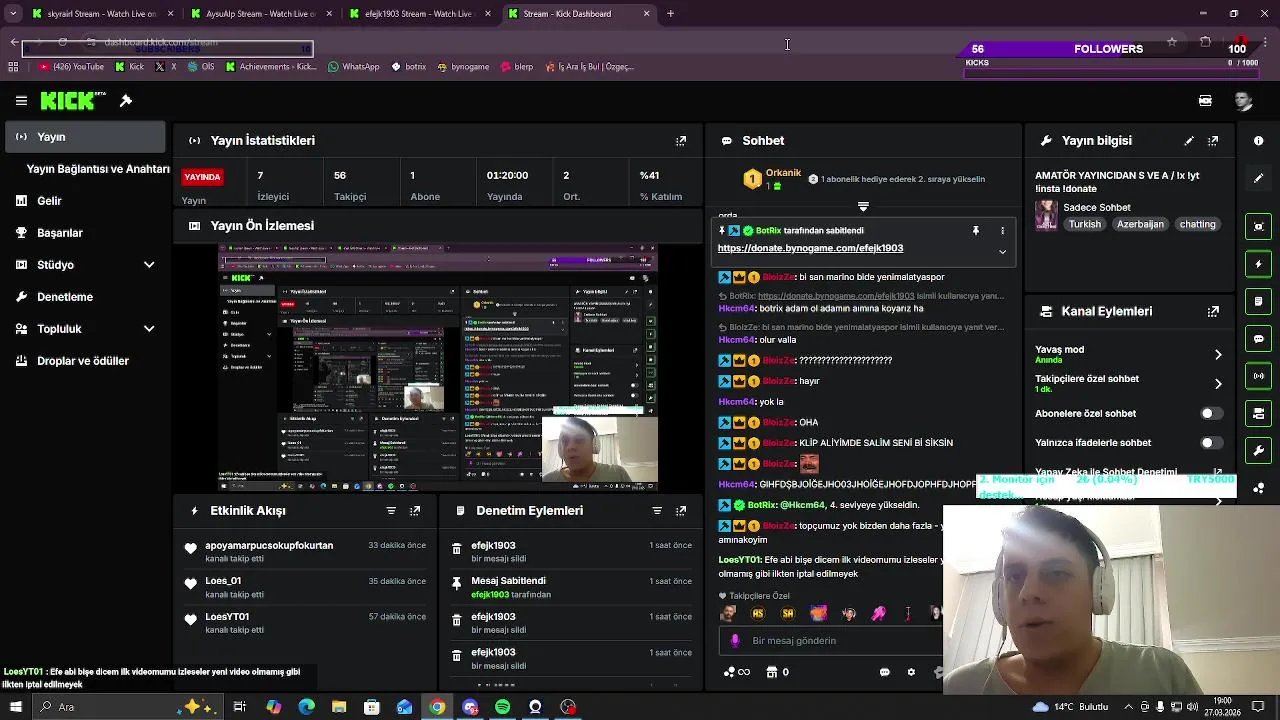The height and width of the screenshot is (720, 1280).
Task: Open the WhatsApp bookmark
Action: (x=354, y=67)
